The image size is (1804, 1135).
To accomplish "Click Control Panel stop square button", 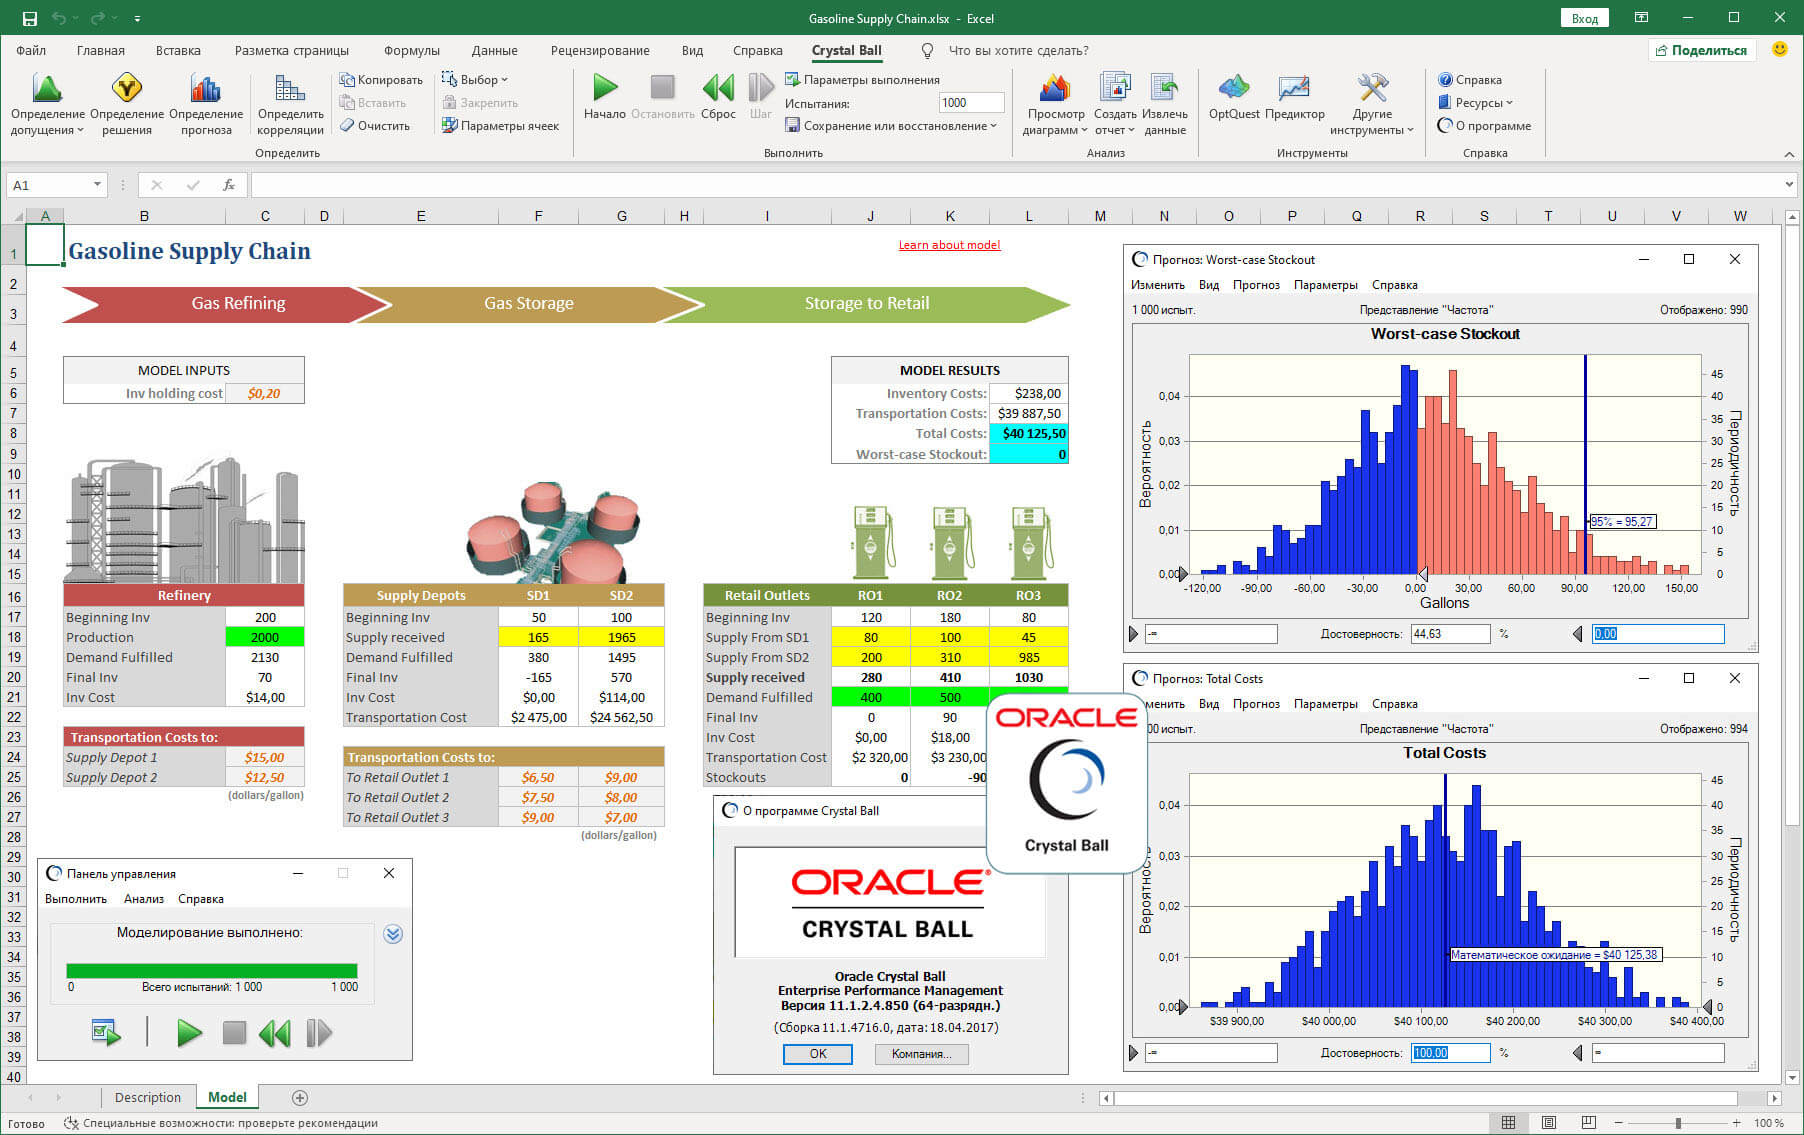I will (x=234, y=1033).
